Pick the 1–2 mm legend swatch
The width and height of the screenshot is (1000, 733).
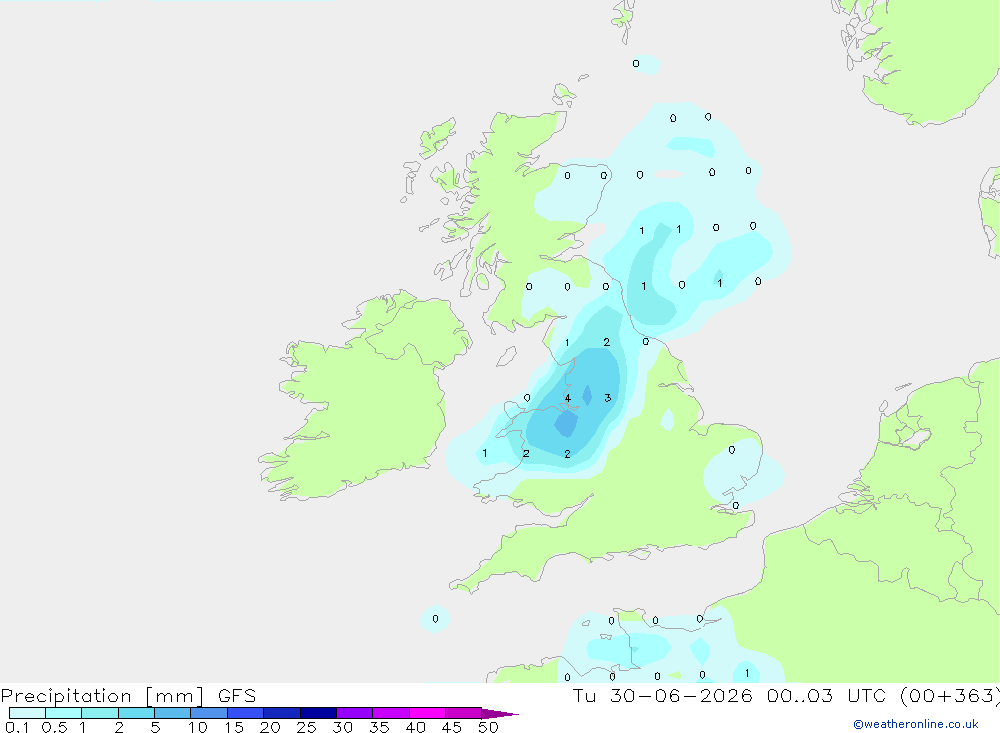click(x=100, y=713)
